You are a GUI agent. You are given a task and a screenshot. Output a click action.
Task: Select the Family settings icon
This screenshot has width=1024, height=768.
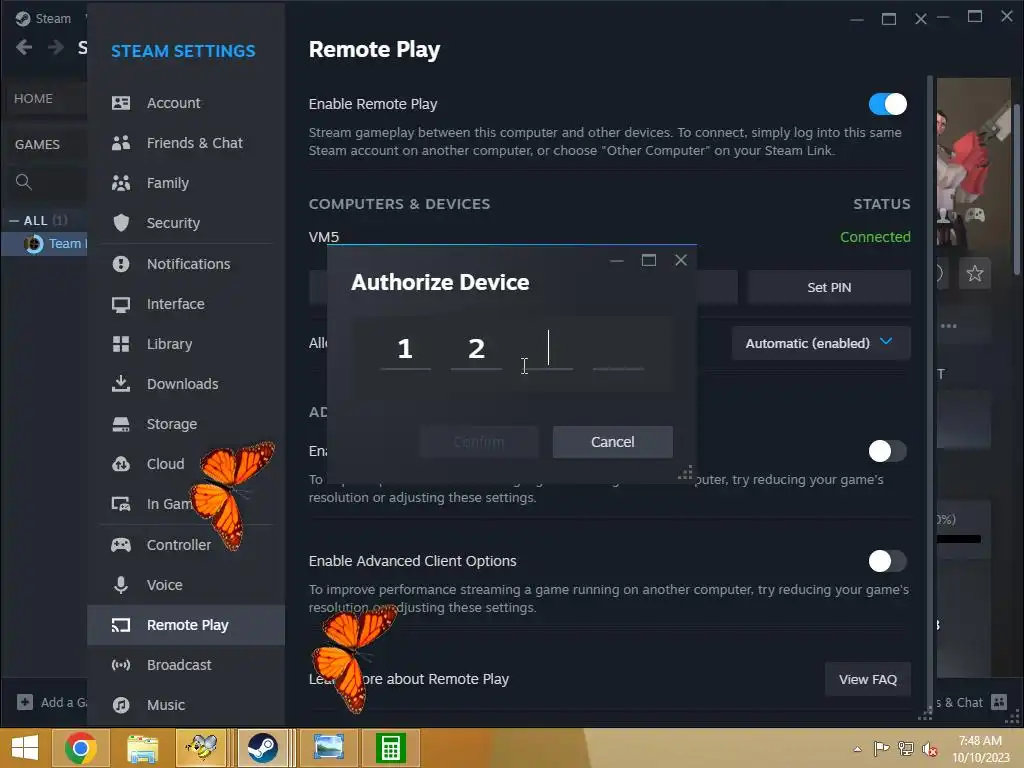121,183
